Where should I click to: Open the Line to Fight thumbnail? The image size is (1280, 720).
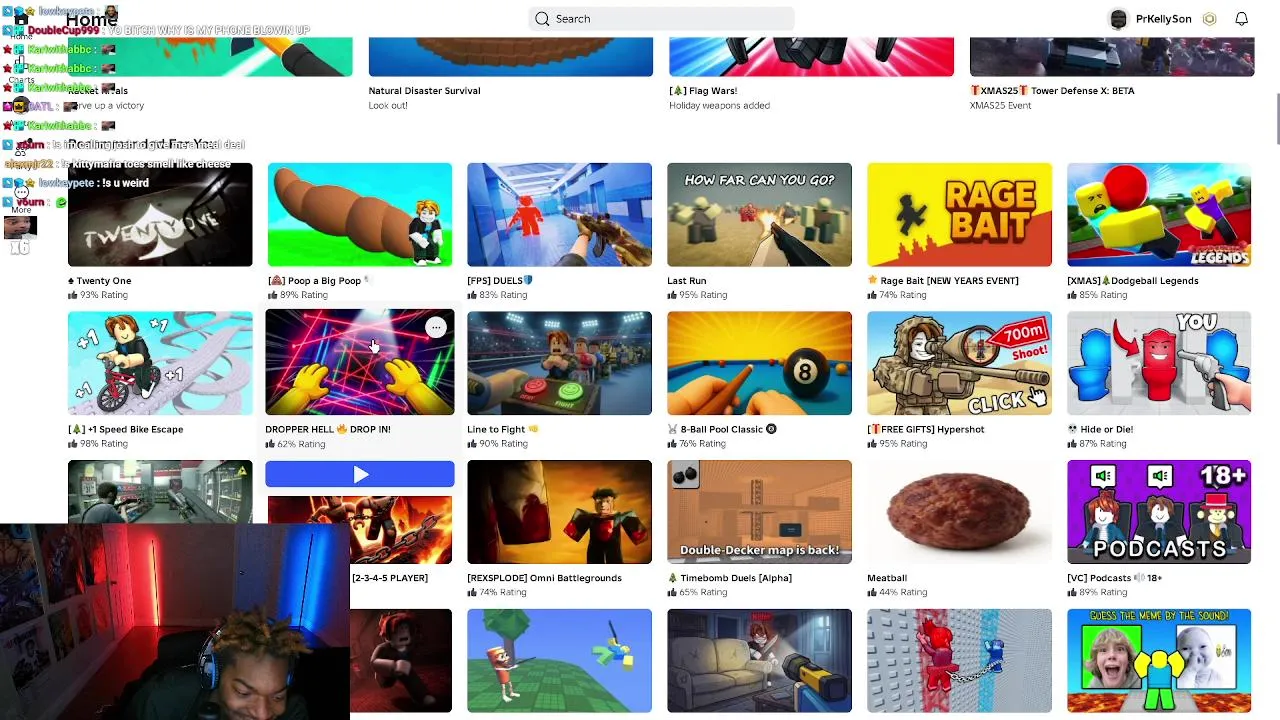coord(559,363)
